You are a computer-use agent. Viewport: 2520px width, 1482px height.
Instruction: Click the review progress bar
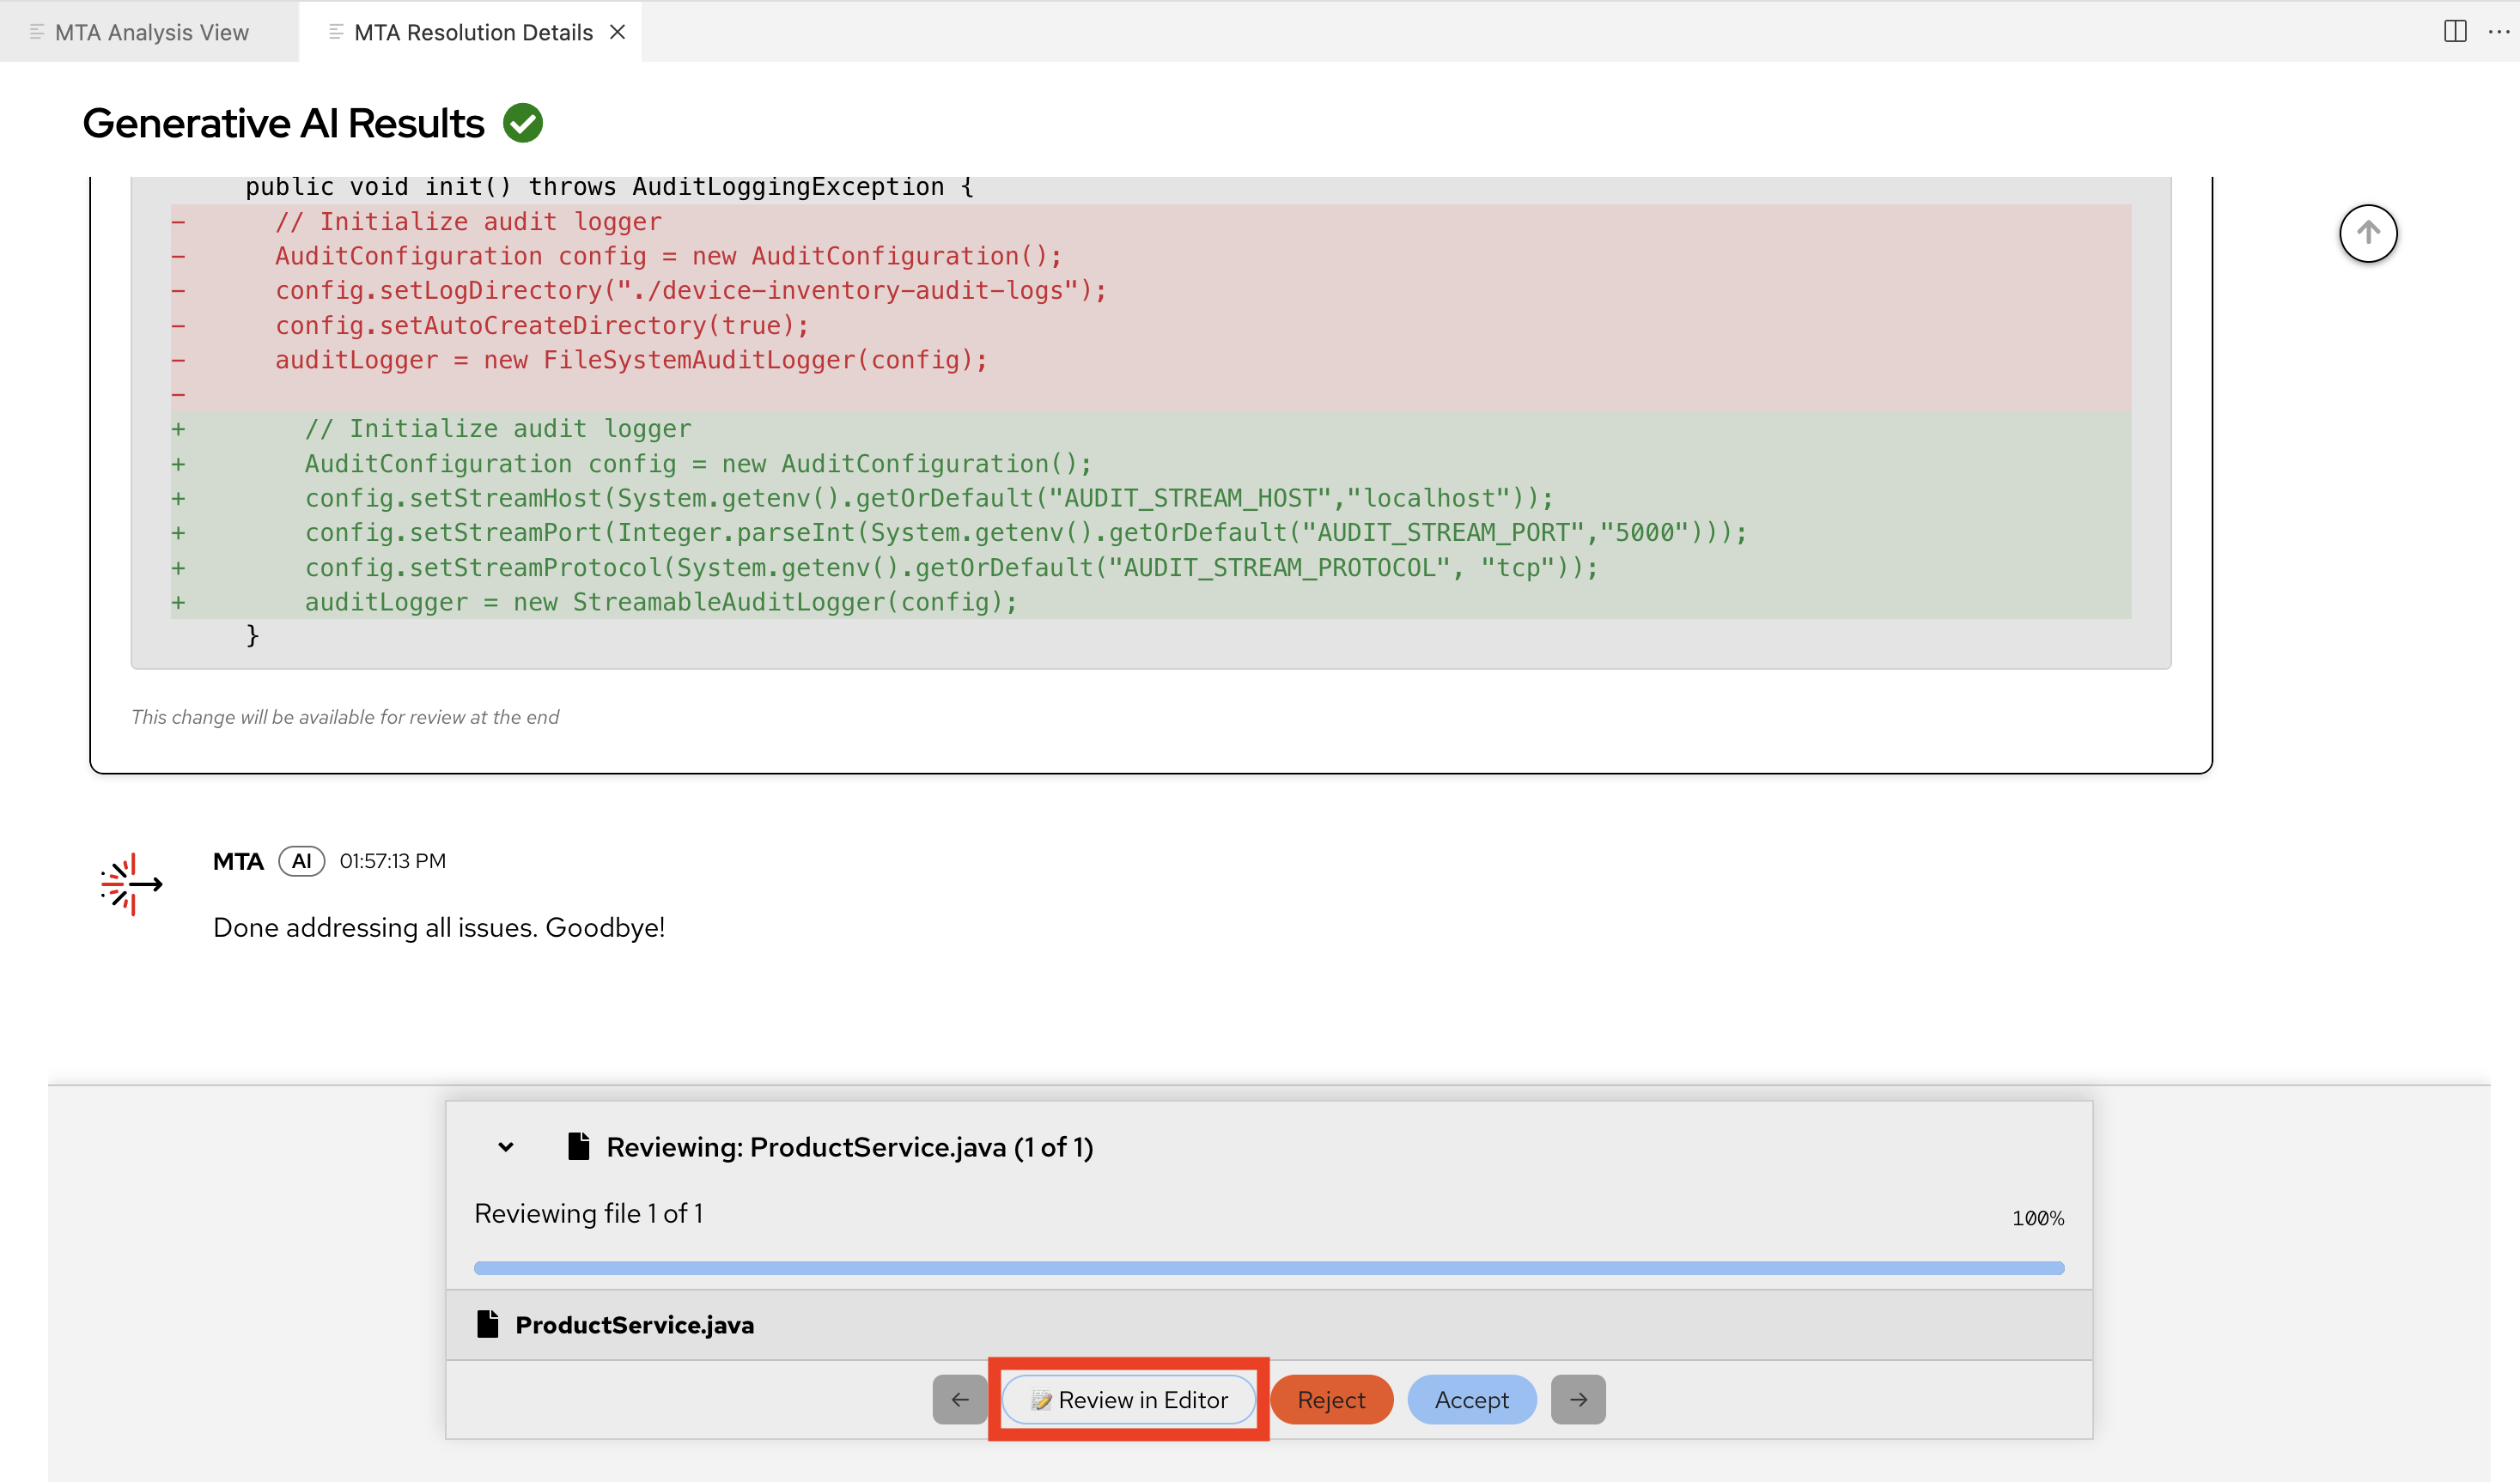(1268, 1268)
